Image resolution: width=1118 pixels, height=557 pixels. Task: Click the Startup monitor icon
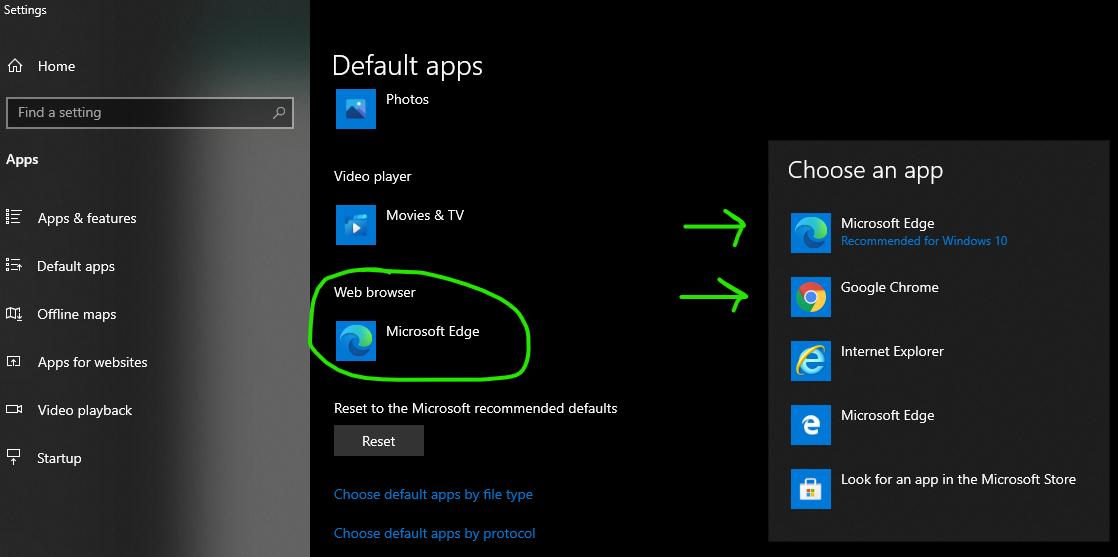pyautogui.click(x=14, y=456)
